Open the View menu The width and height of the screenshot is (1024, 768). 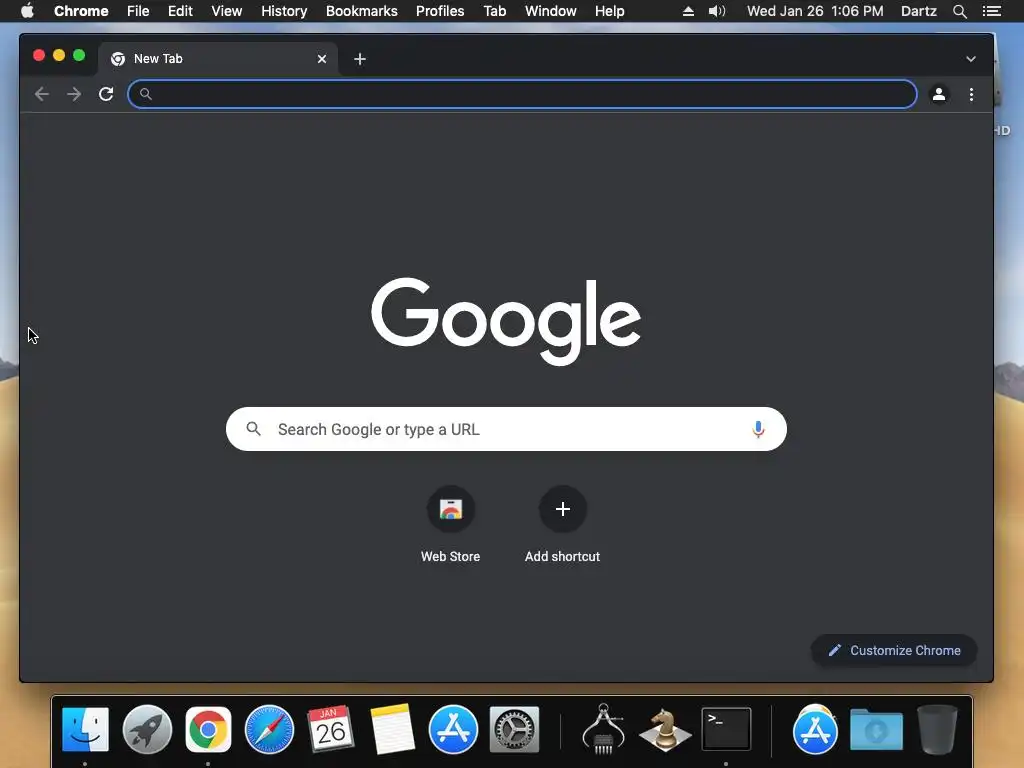point(227,11)
